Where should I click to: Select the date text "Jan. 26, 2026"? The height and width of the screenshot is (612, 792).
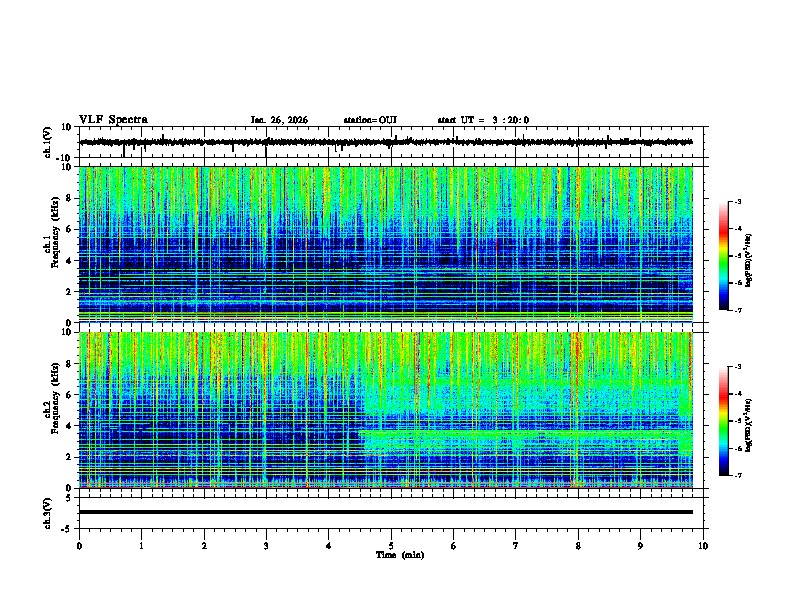[279, 120]
